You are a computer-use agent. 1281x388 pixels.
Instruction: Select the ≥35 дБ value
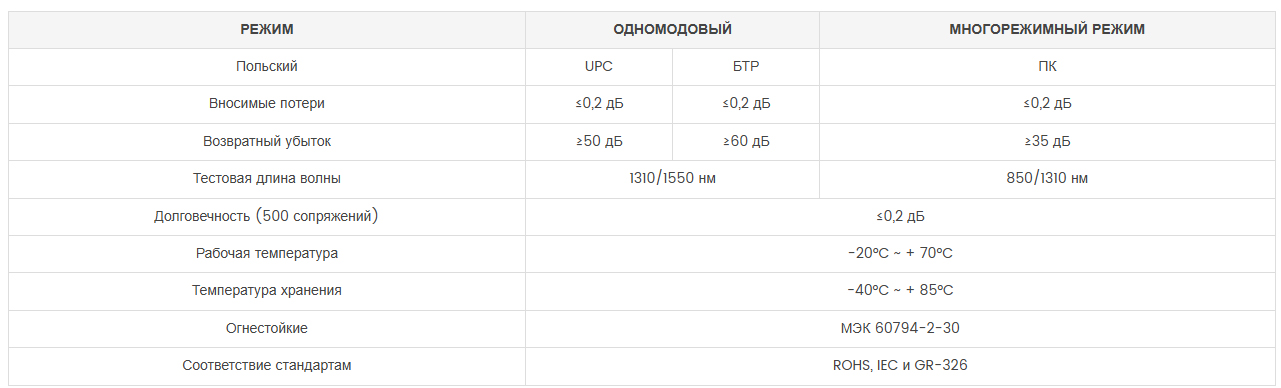pyautogui.click(x=1047, y=142)
